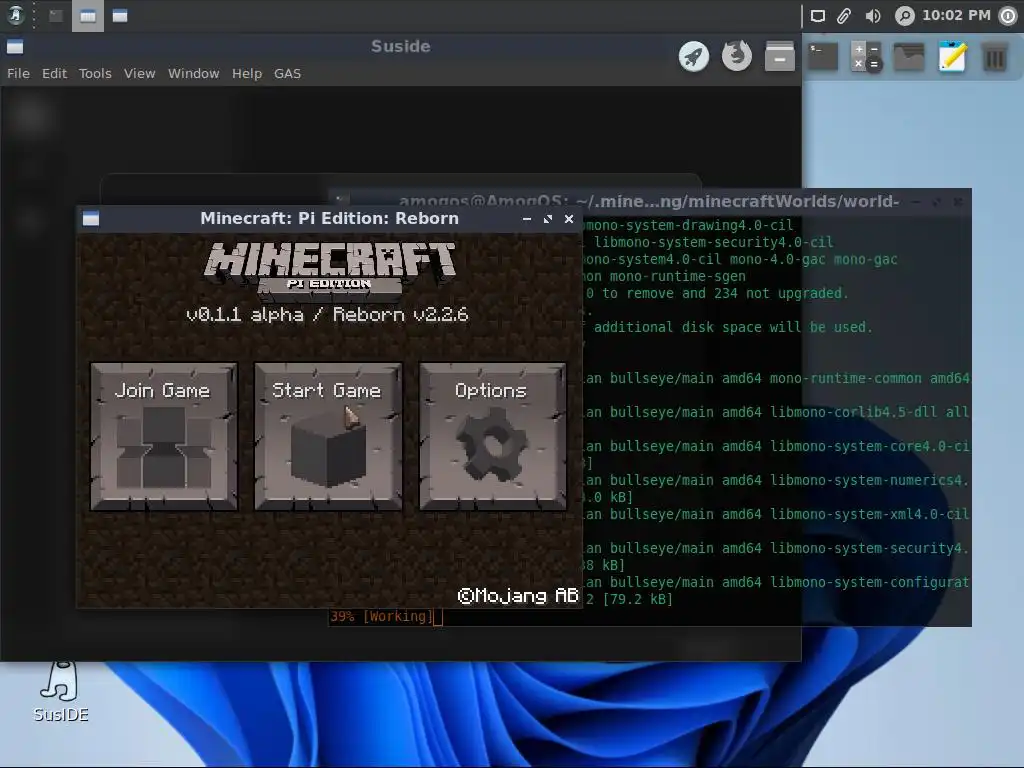Click the volume speaker tray icon
Screen dimensions: 1024x768
pyautogui.click(x=872, y=16)
